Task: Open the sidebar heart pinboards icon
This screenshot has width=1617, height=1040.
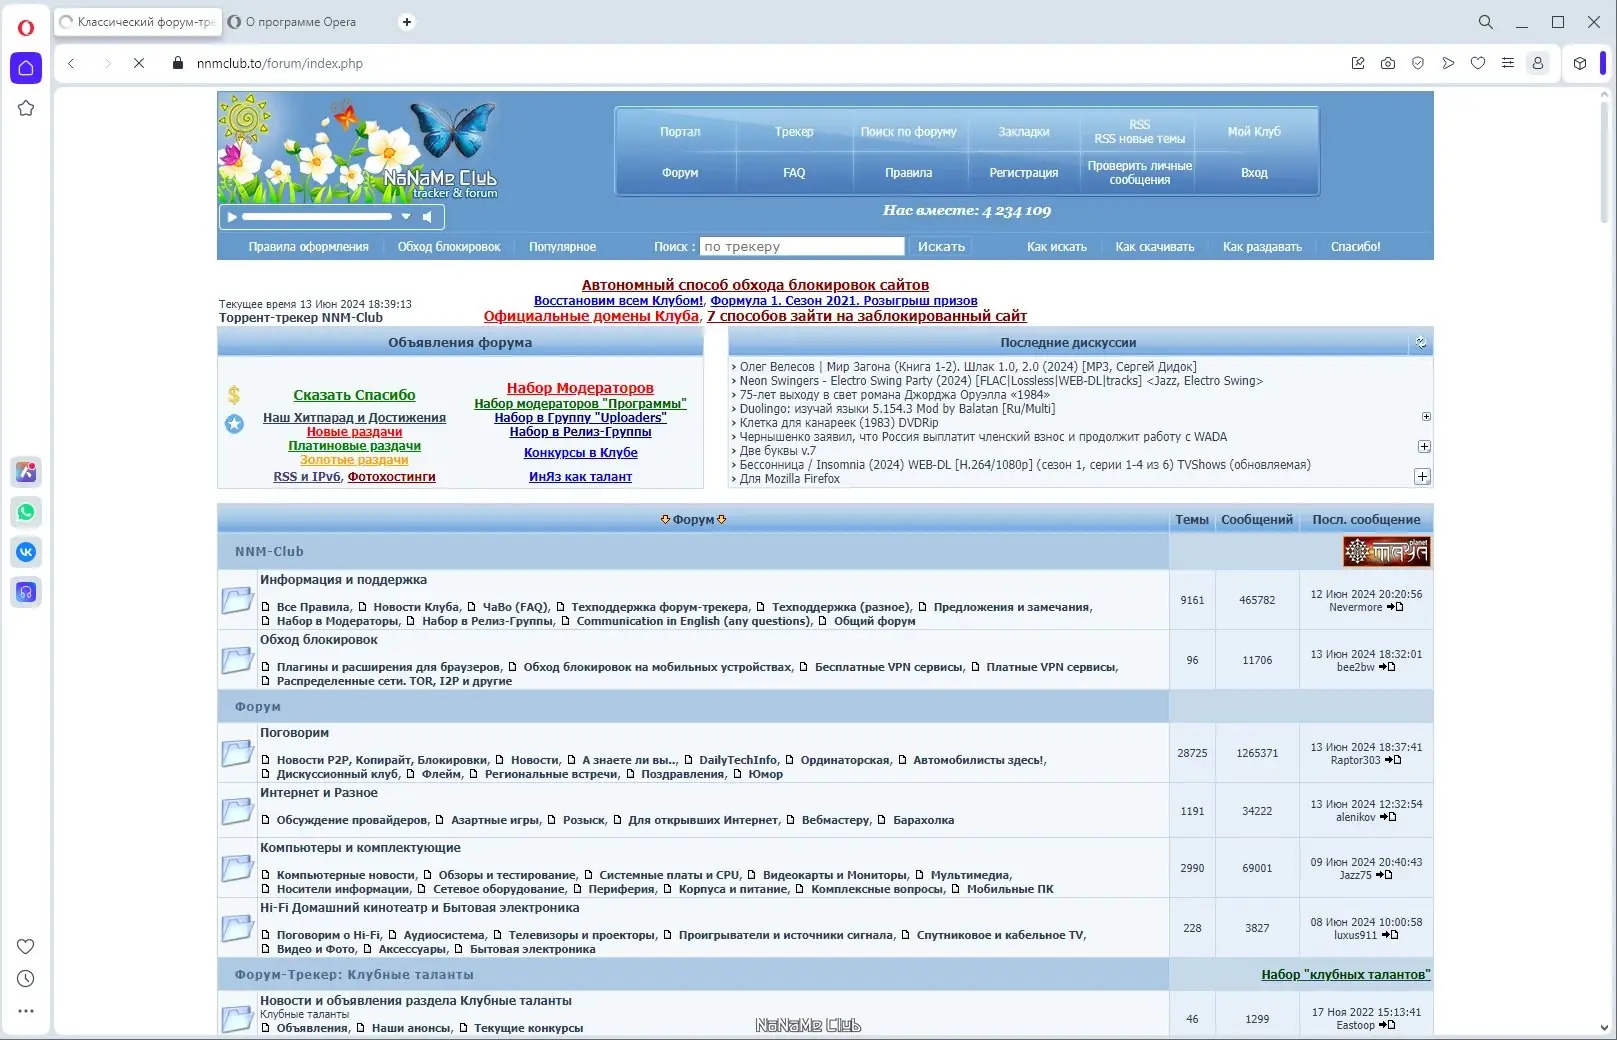Action: [x=26, y=946]
